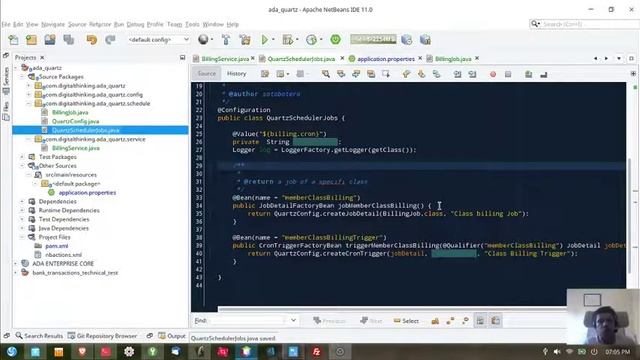640x360 pixels.
Task: Expand the com.digitalthinking.ada_quartz.config package
Action: pos(29,95)
